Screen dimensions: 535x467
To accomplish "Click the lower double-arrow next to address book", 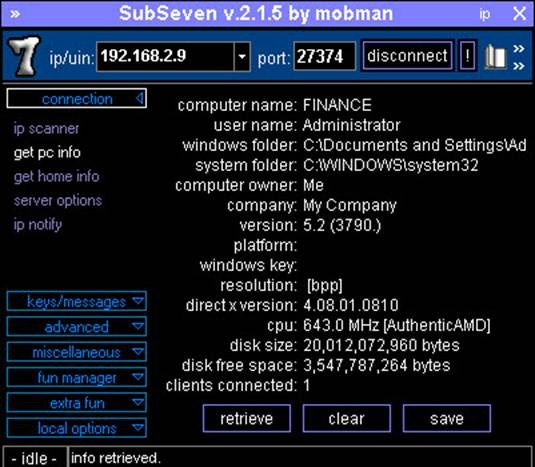I will (519, 65).
